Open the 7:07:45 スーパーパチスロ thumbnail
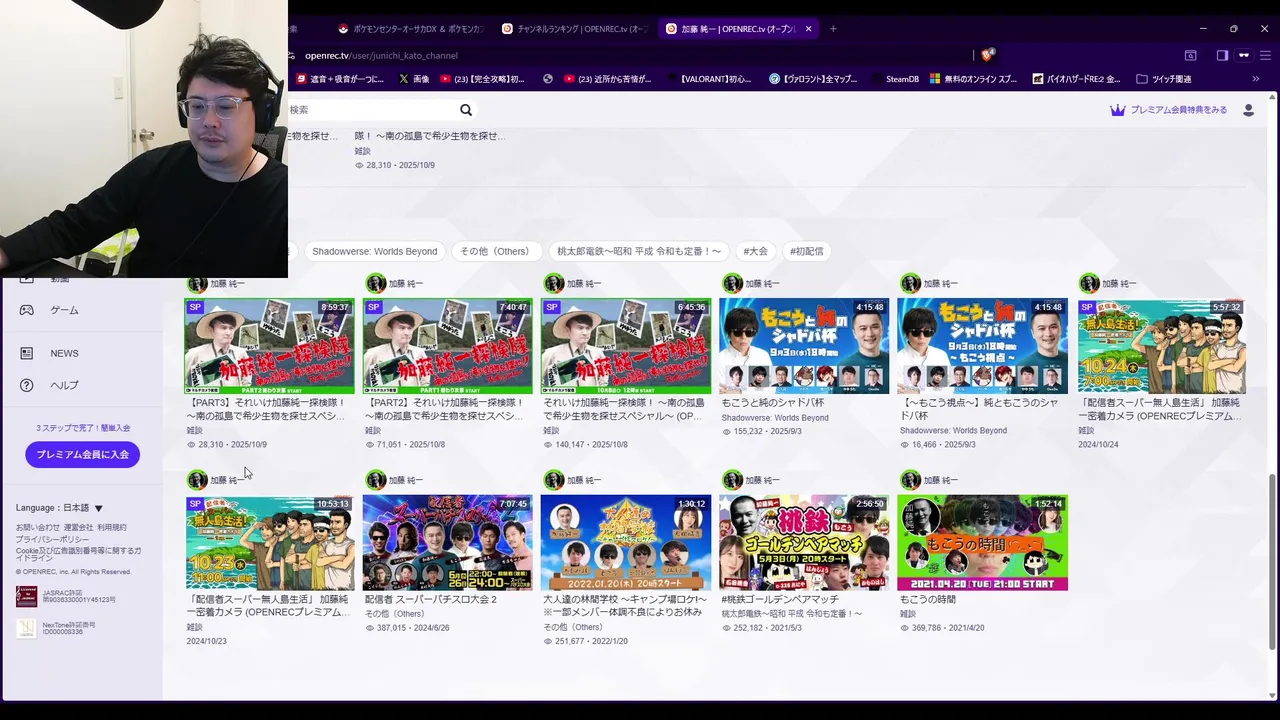 click(x=447, y=542)
